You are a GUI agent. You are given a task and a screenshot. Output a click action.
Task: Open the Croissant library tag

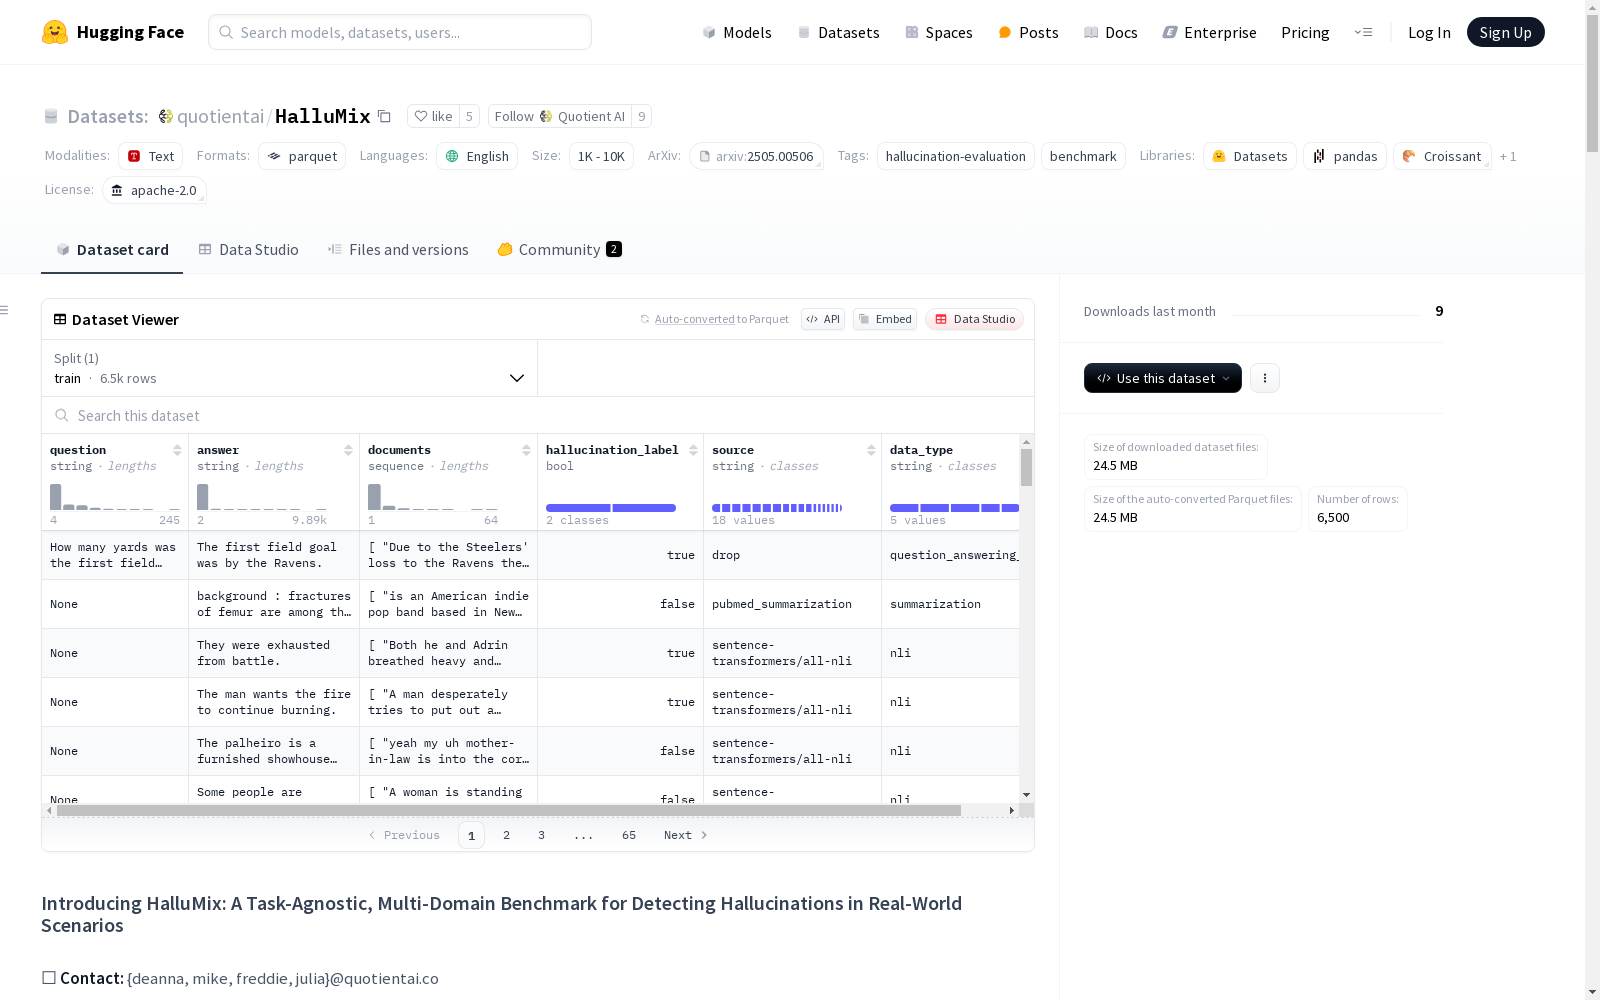pyautogui.click(x=1442, y=156)
